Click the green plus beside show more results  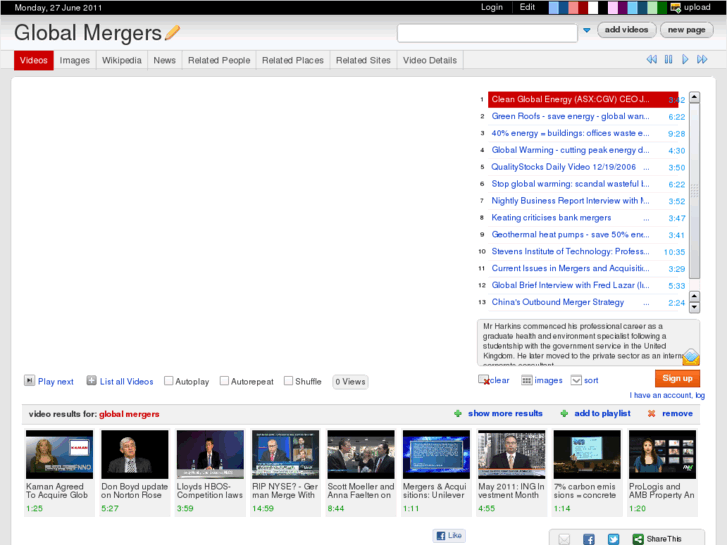(x=458, y=413)
